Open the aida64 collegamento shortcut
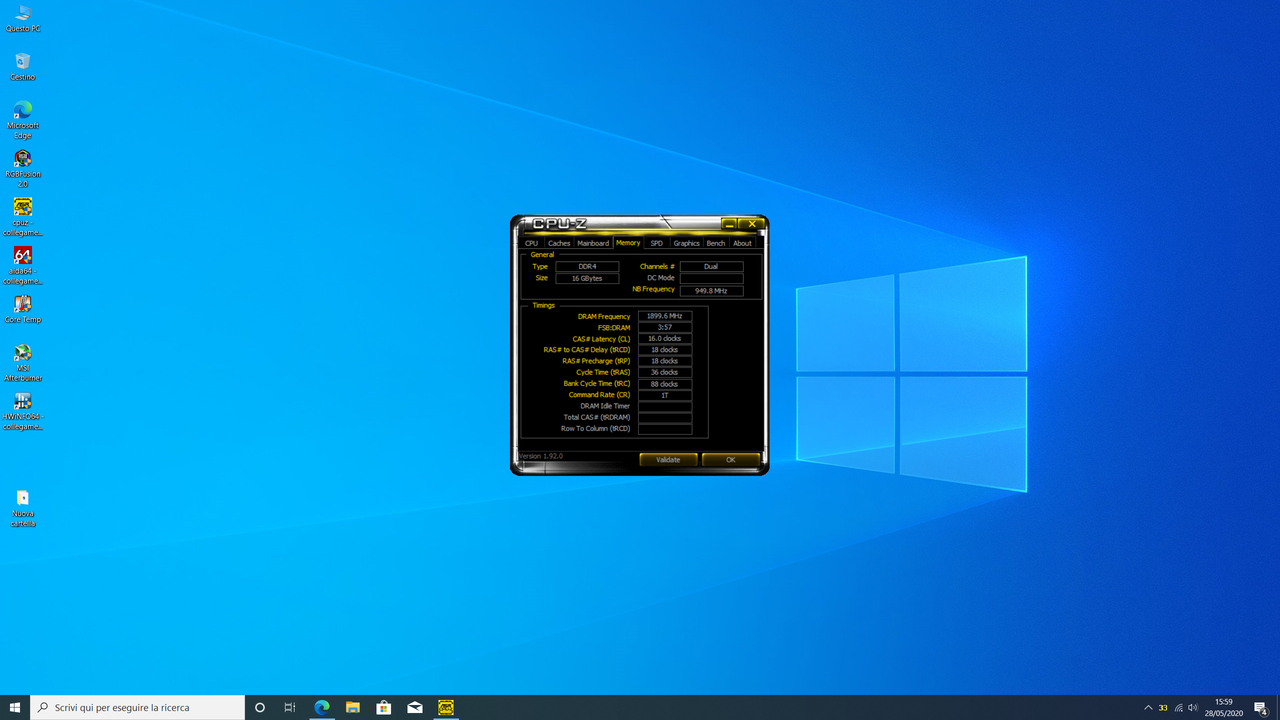Screen dimensions: 1280x720 tap(22, 258)
